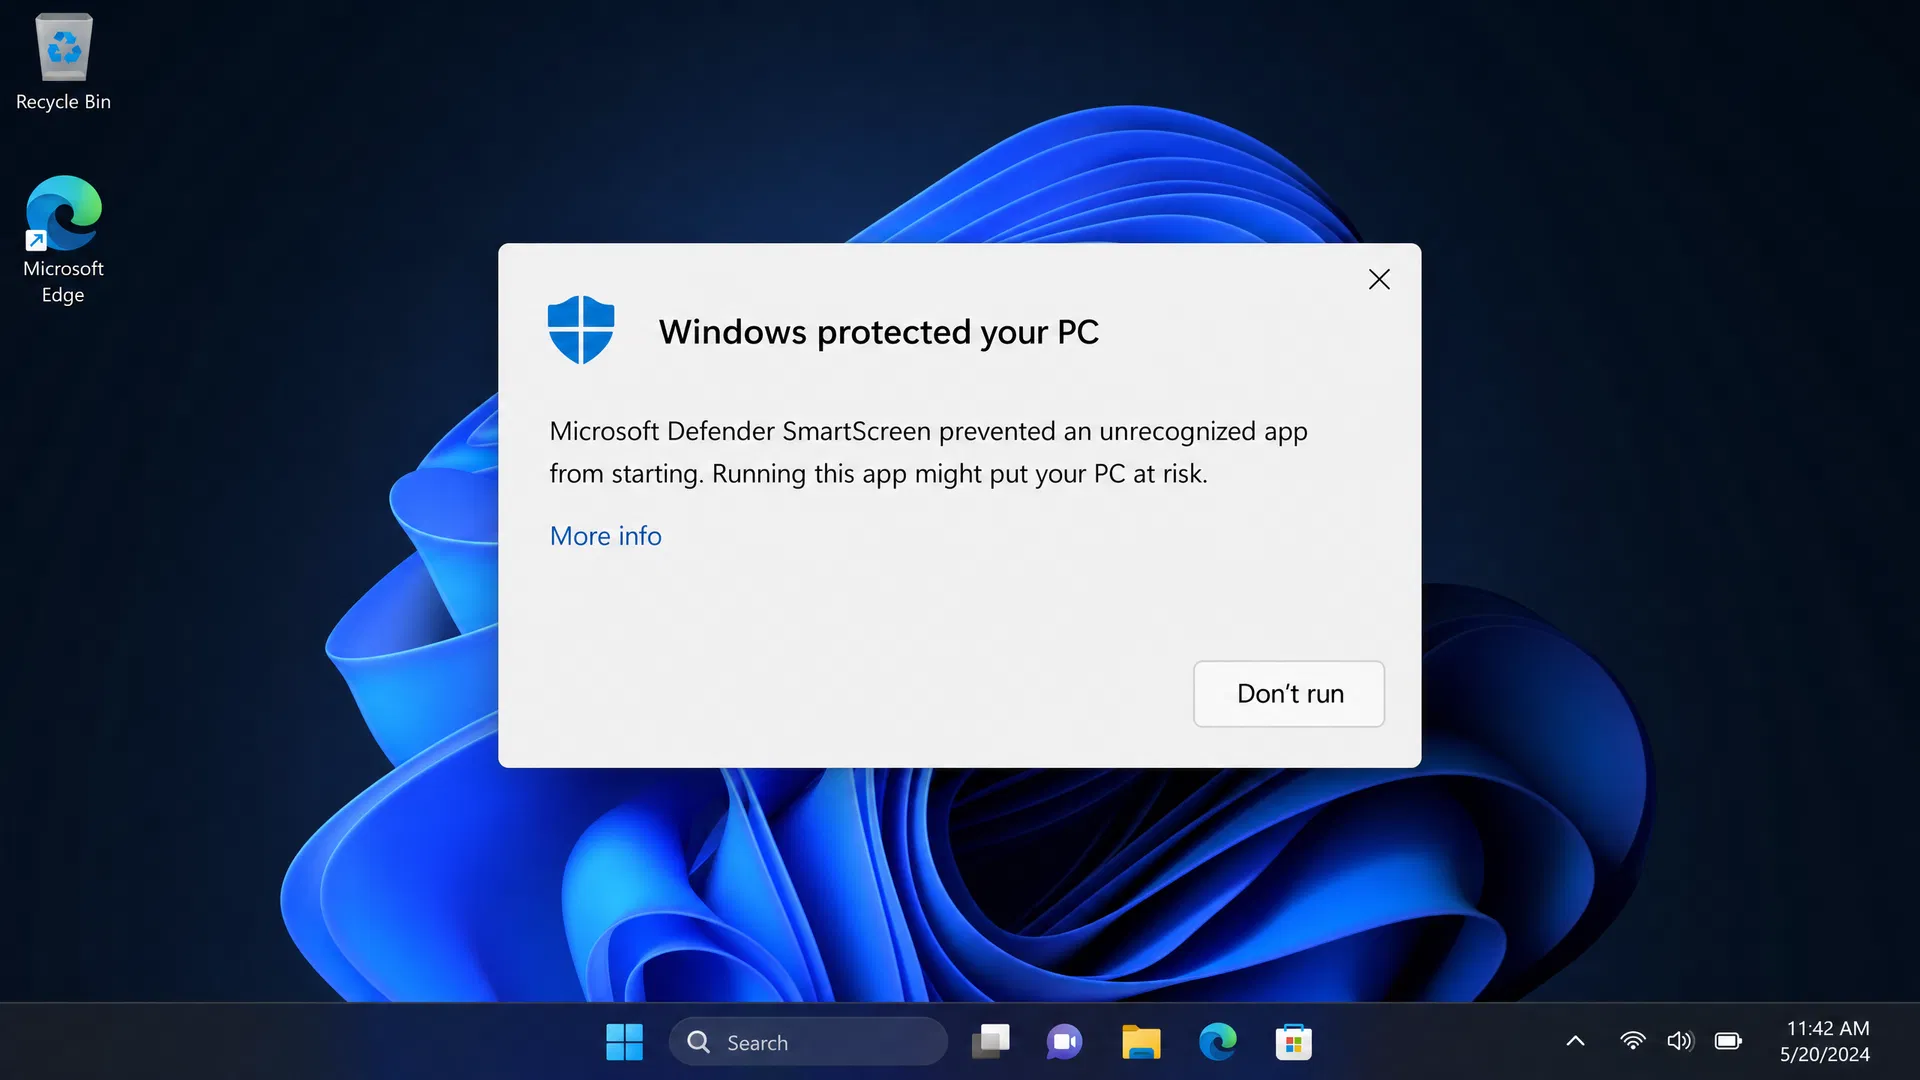Click the battery status tray icon
This screenshot has height=1080, width=1920.
tap(1728, 1041)
